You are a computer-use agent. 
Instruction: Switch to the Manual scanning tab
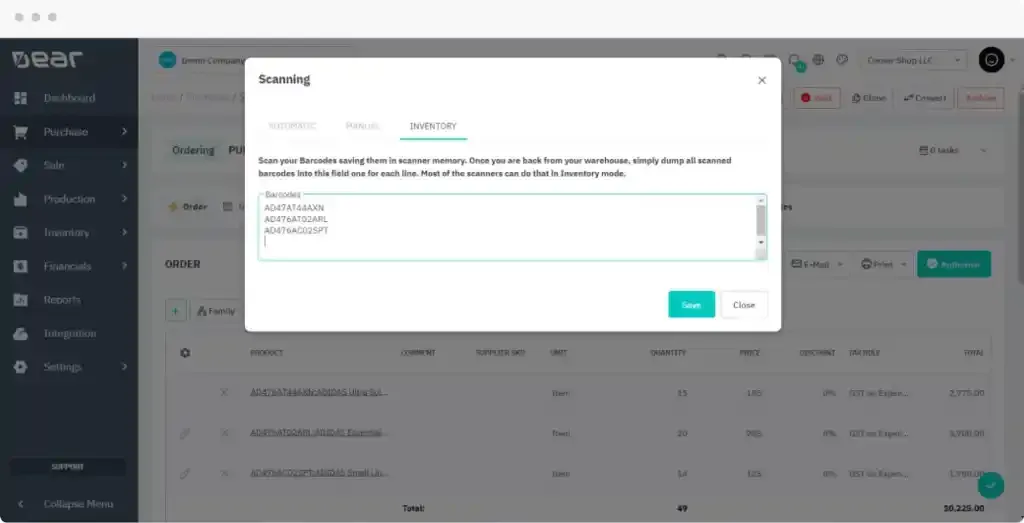click(362, 126)
